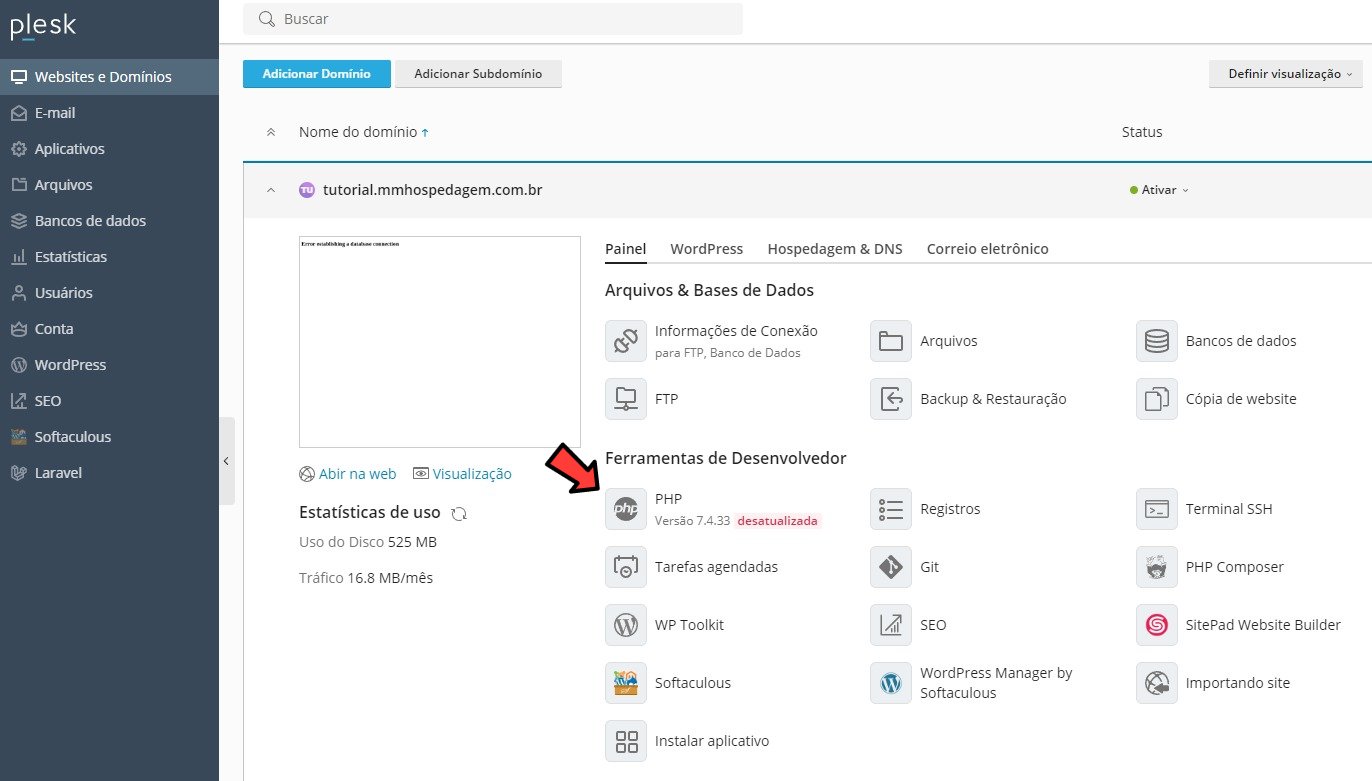Click the tutorial domain avatar icon
The width and height of the screenshot is (1372, 781).
(307, 189)
